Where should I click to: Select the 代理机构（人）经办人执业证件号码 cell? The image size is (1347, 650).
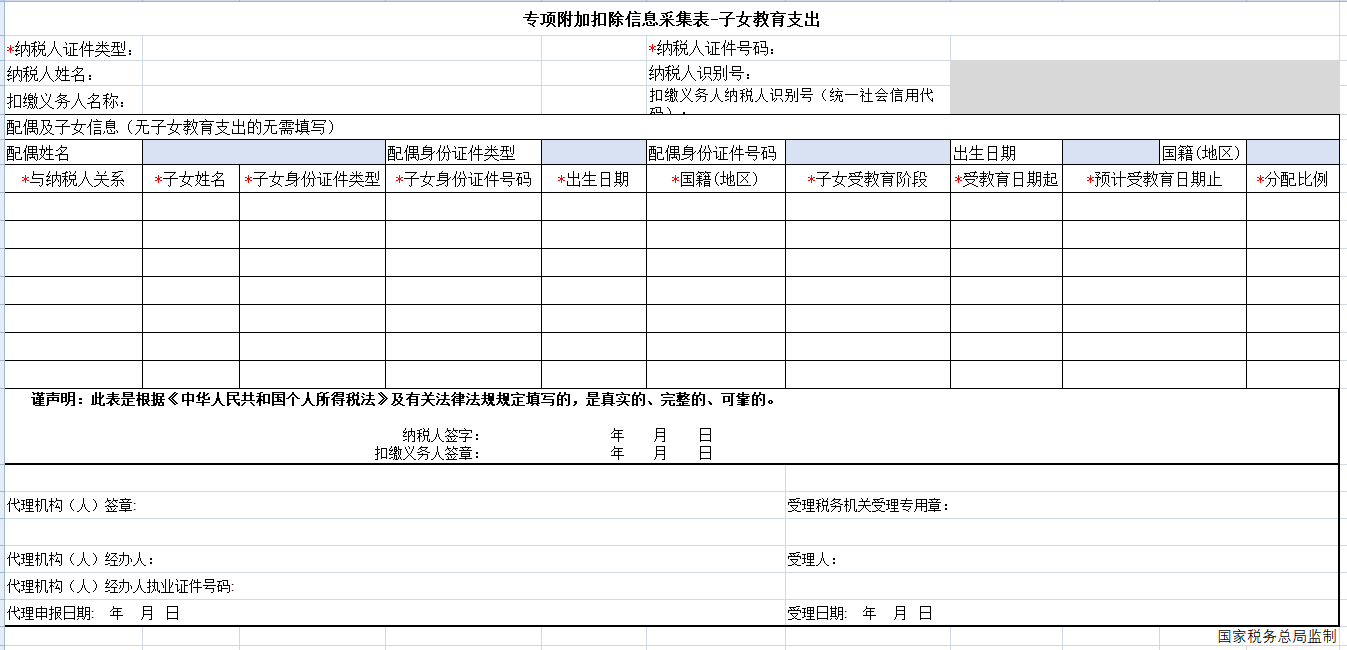[395, 586]
